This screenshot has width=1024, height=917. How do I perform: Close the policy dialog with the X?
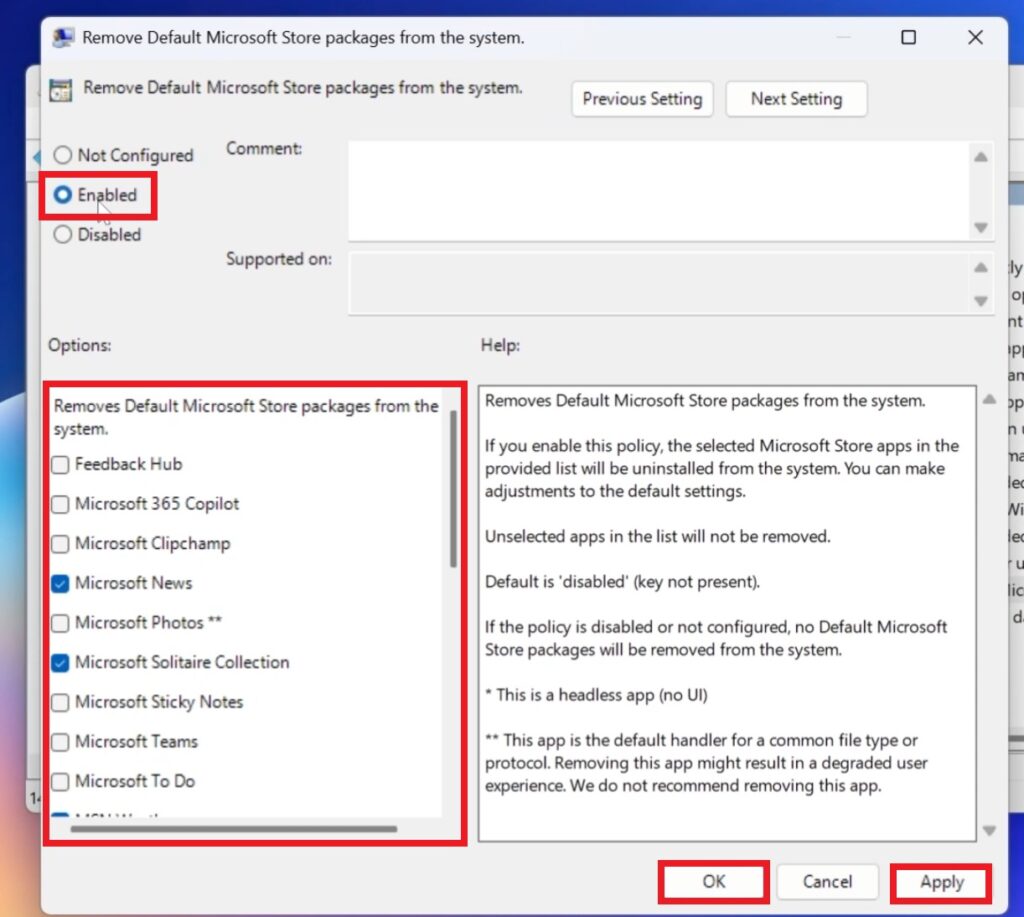point(975,38)
